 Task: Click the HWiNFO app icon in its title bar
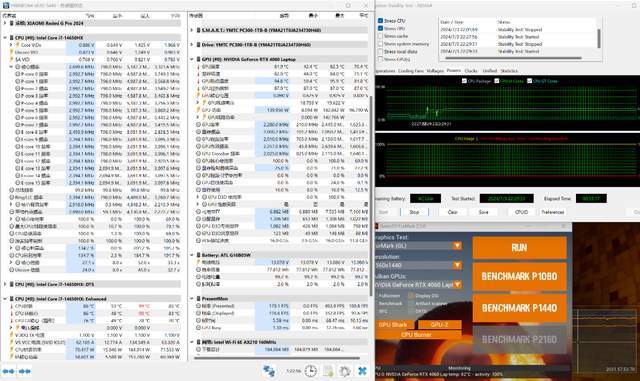click(x=5, y=5)
